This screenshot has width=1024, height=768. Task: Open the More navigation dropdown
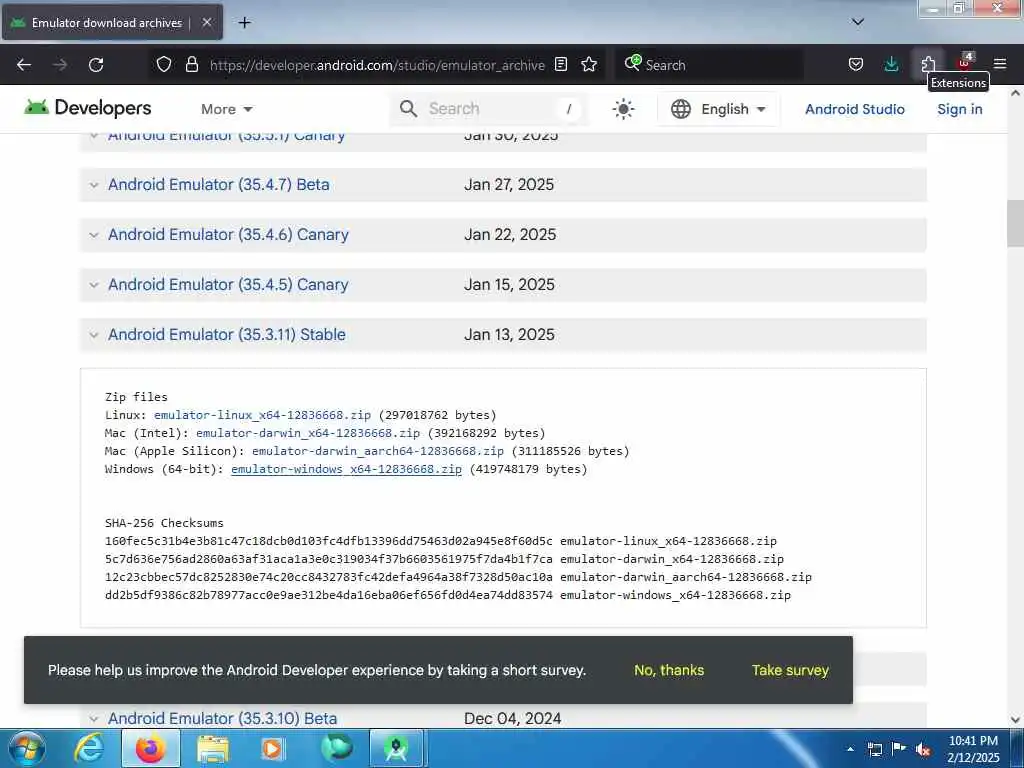(227, 109)
